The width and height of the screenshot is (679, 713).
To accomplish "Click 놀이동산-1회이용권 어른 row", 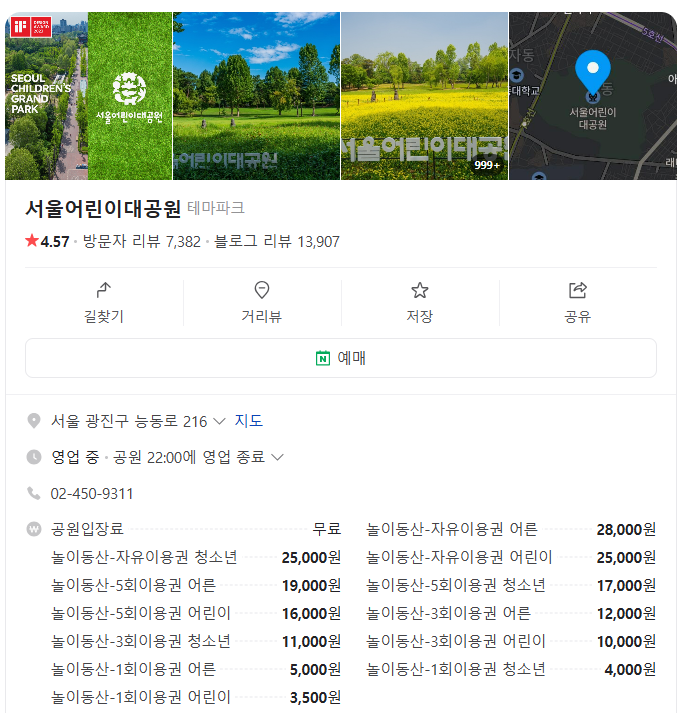I will click(196, 669).
